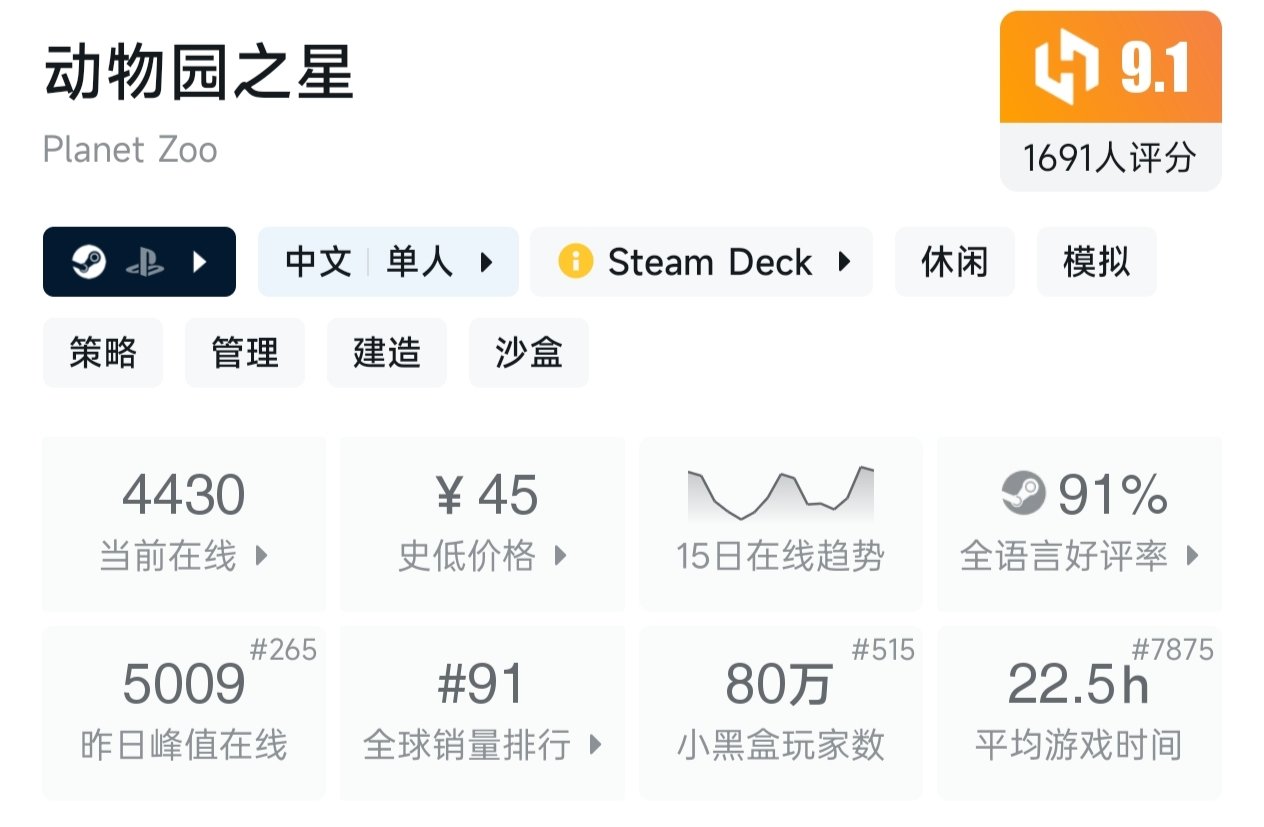Click the Steam platform icon

89,262
